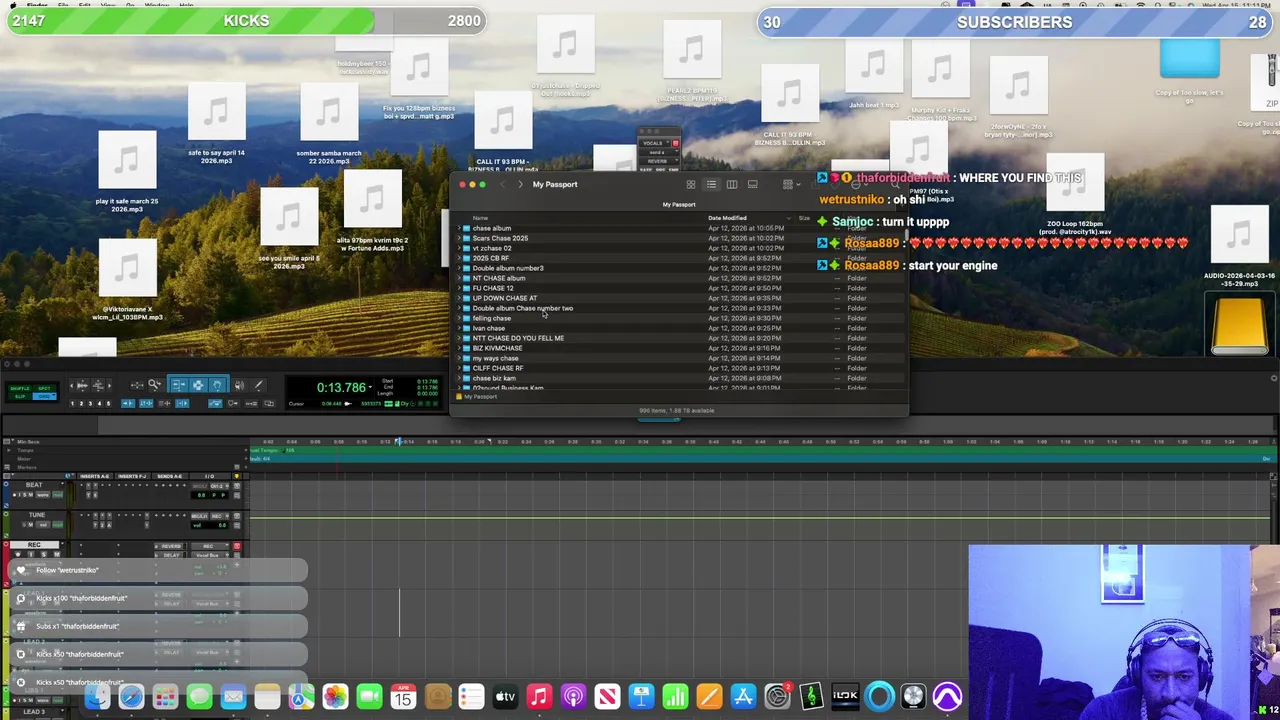Expand the Tempo ruler
1280x720 pixels.
[7, 450]
